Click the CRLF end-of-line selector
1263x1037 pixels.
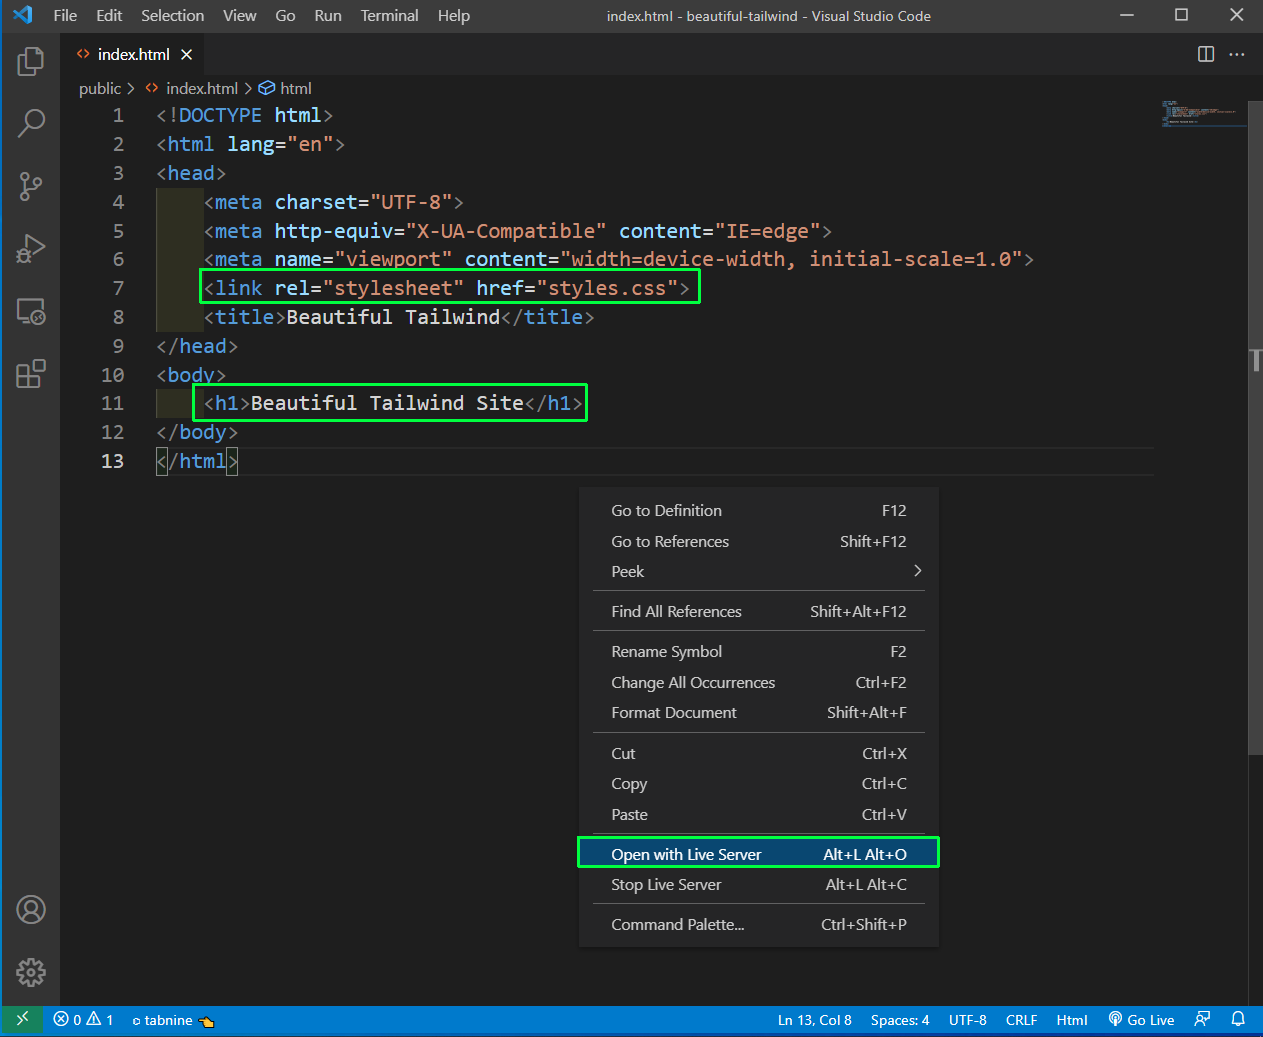tap(1021, 1020)
